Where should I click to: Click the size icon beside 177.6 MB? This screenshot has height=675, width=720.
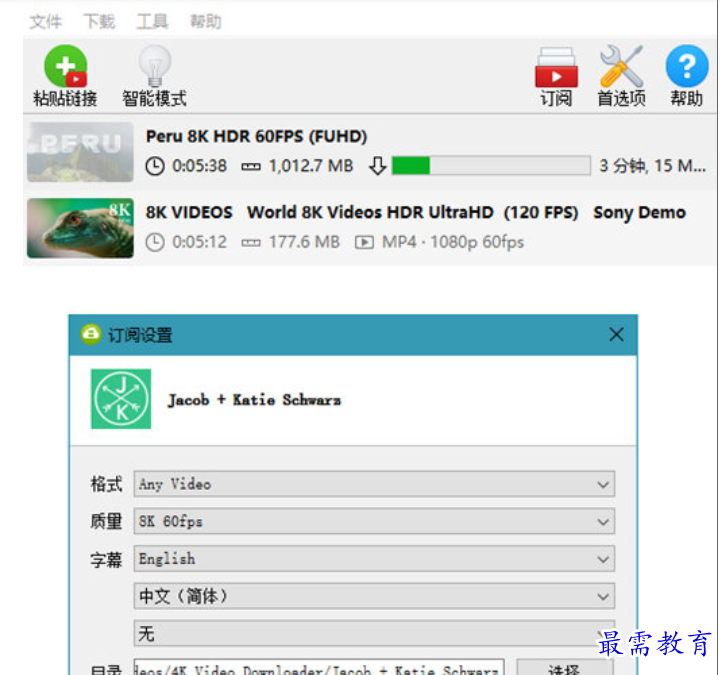point(251,242)
